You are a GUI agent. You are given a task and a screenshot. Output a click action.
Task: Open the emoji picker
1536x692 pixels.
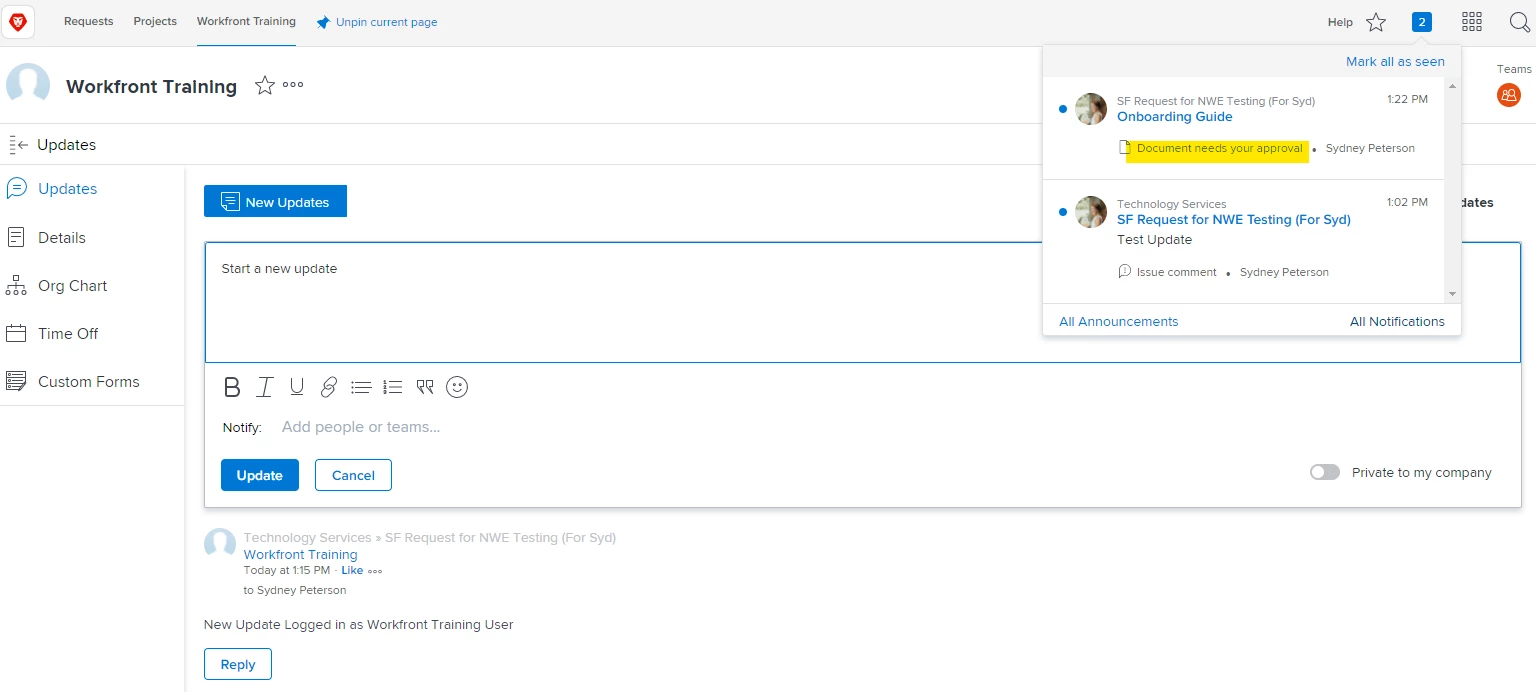point(457,387)
